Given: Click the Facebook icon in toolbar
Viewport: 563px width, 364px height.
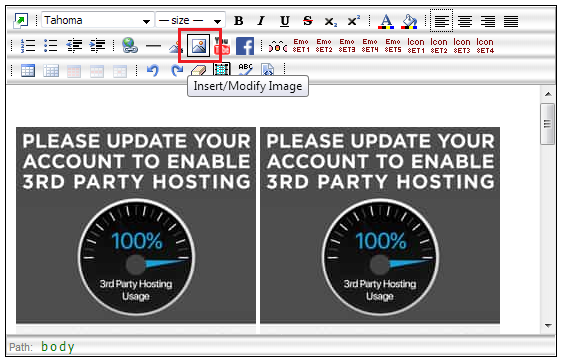Looking at the screenshot, I should pos(245,46).
